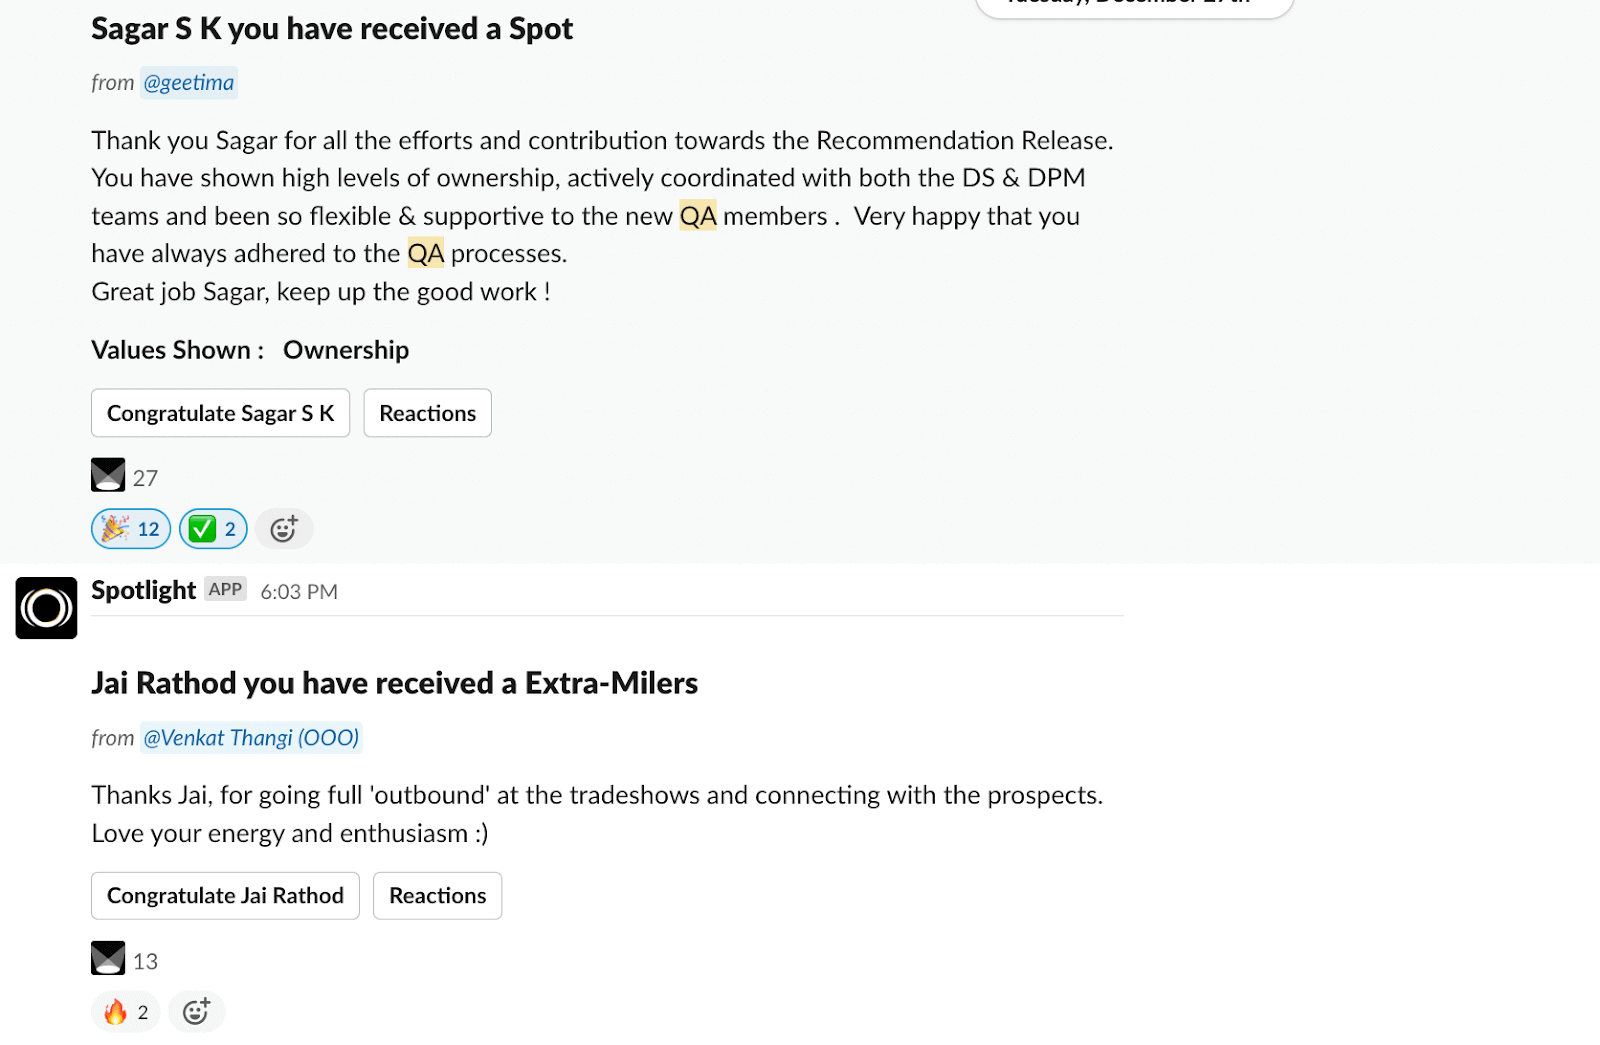The height and width of the screenshot is (1045, 1600).
Task: Click the Spotlight sender name
Action: (x=143, y=589)
